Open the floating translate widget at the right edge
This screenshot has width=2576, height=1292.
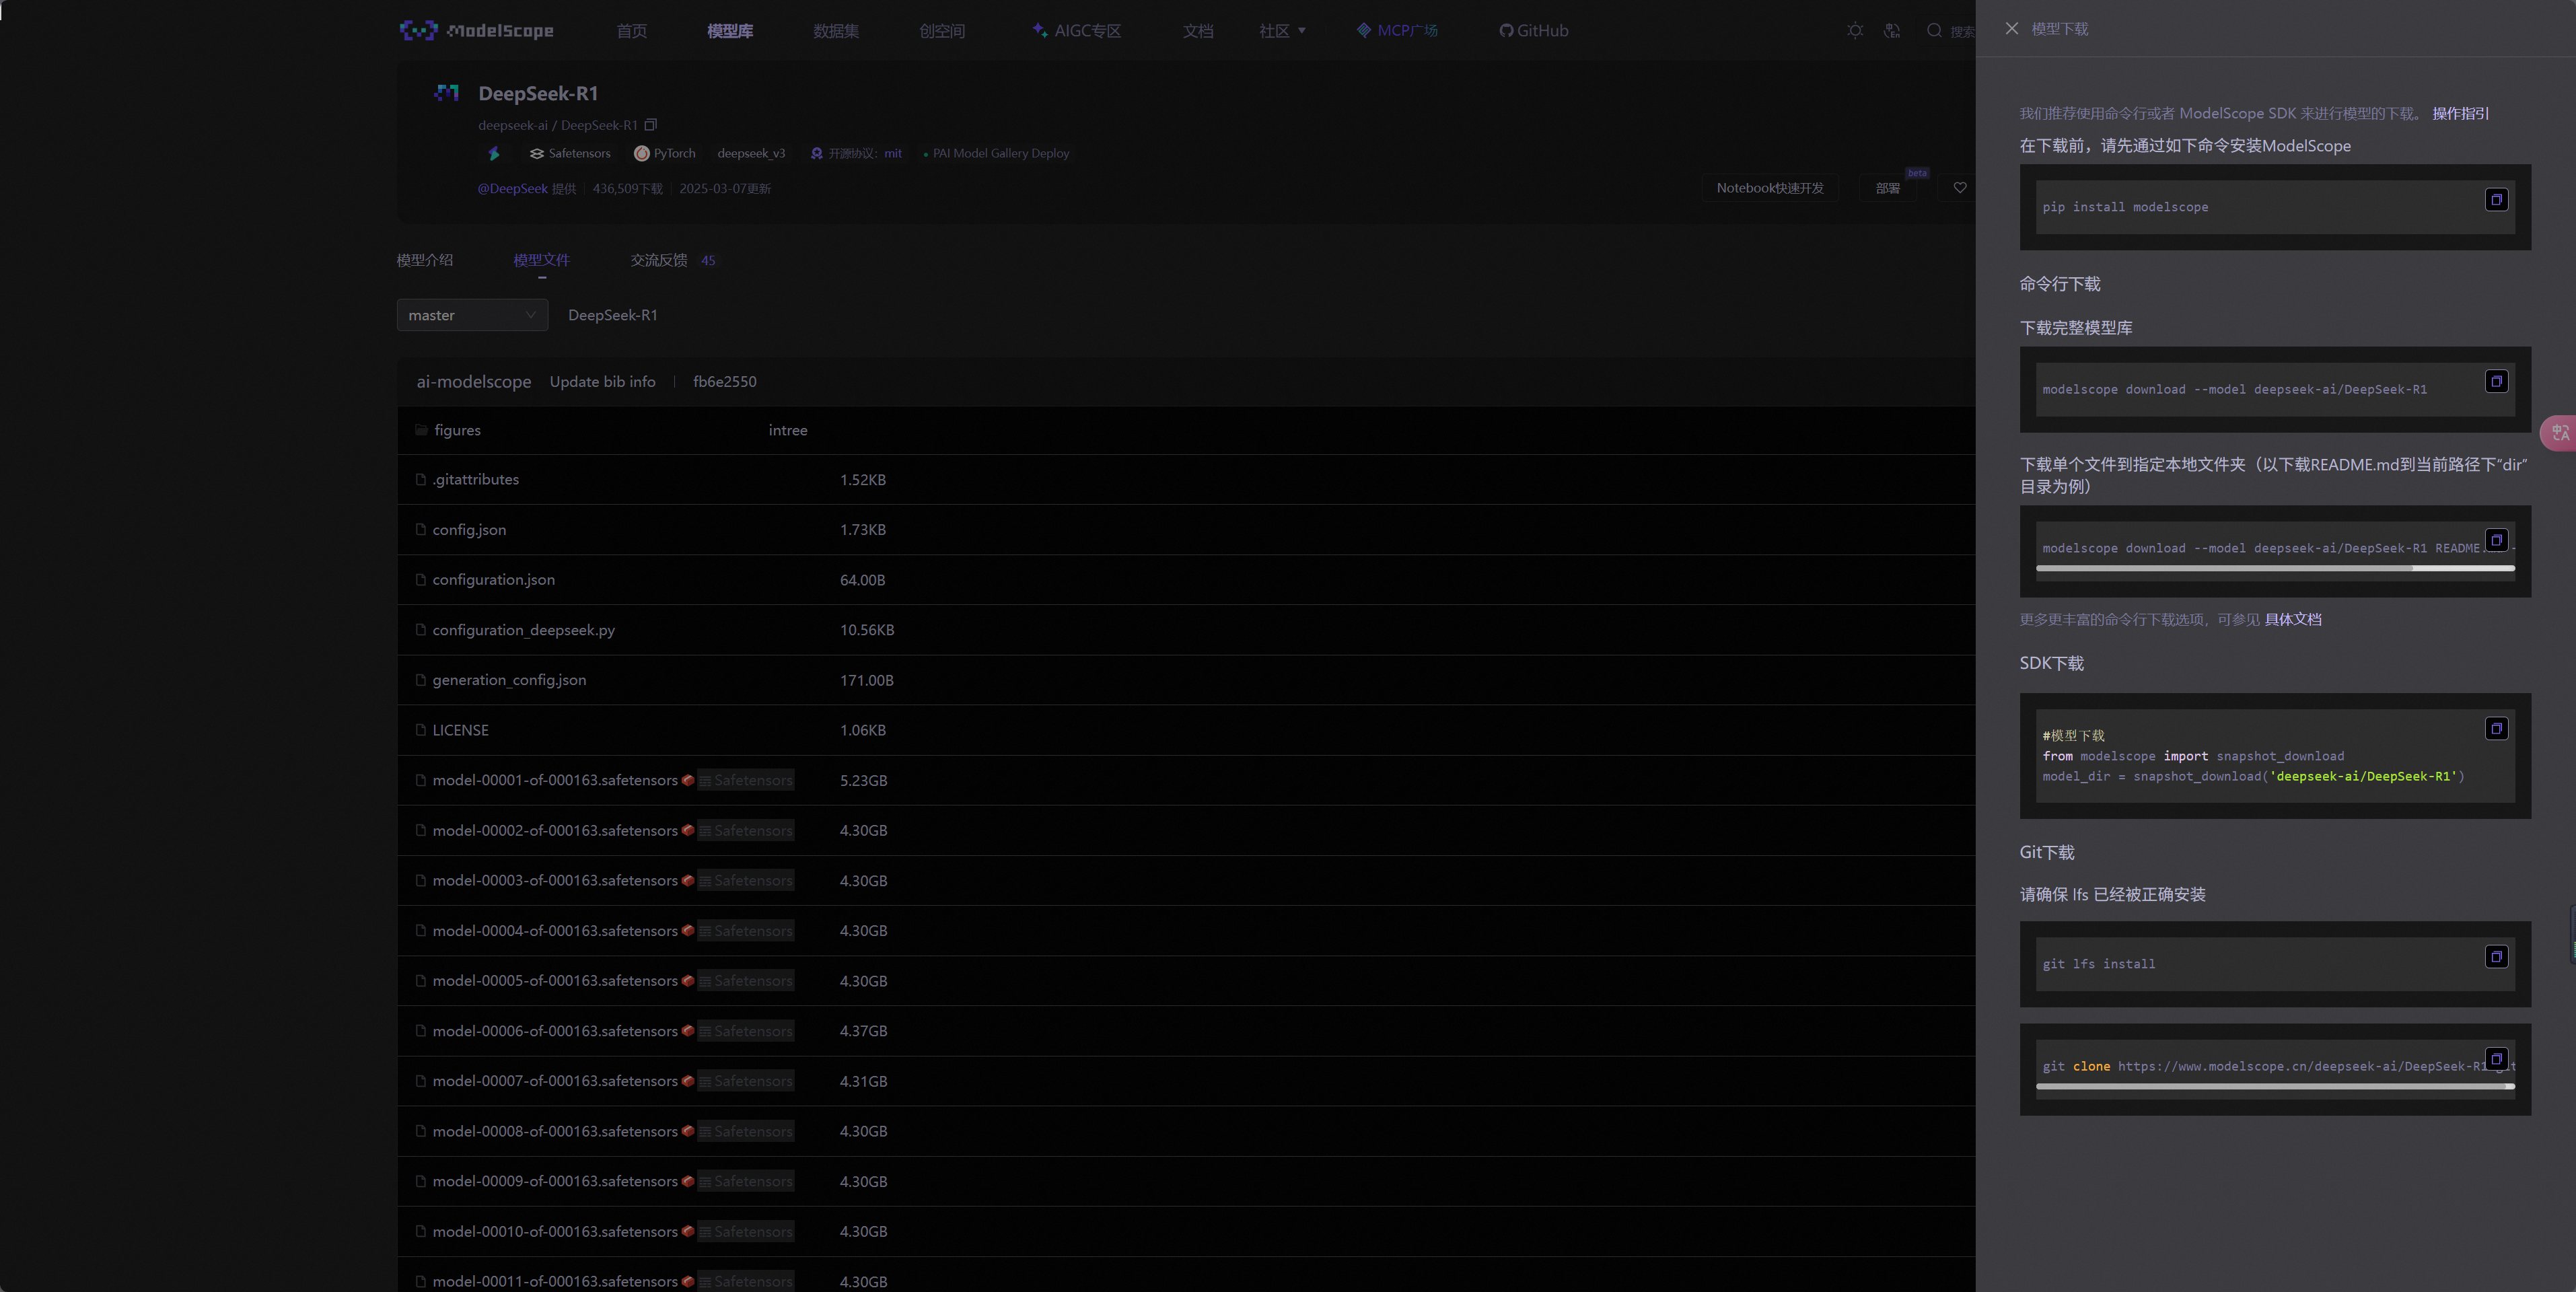coord(2559,433)
